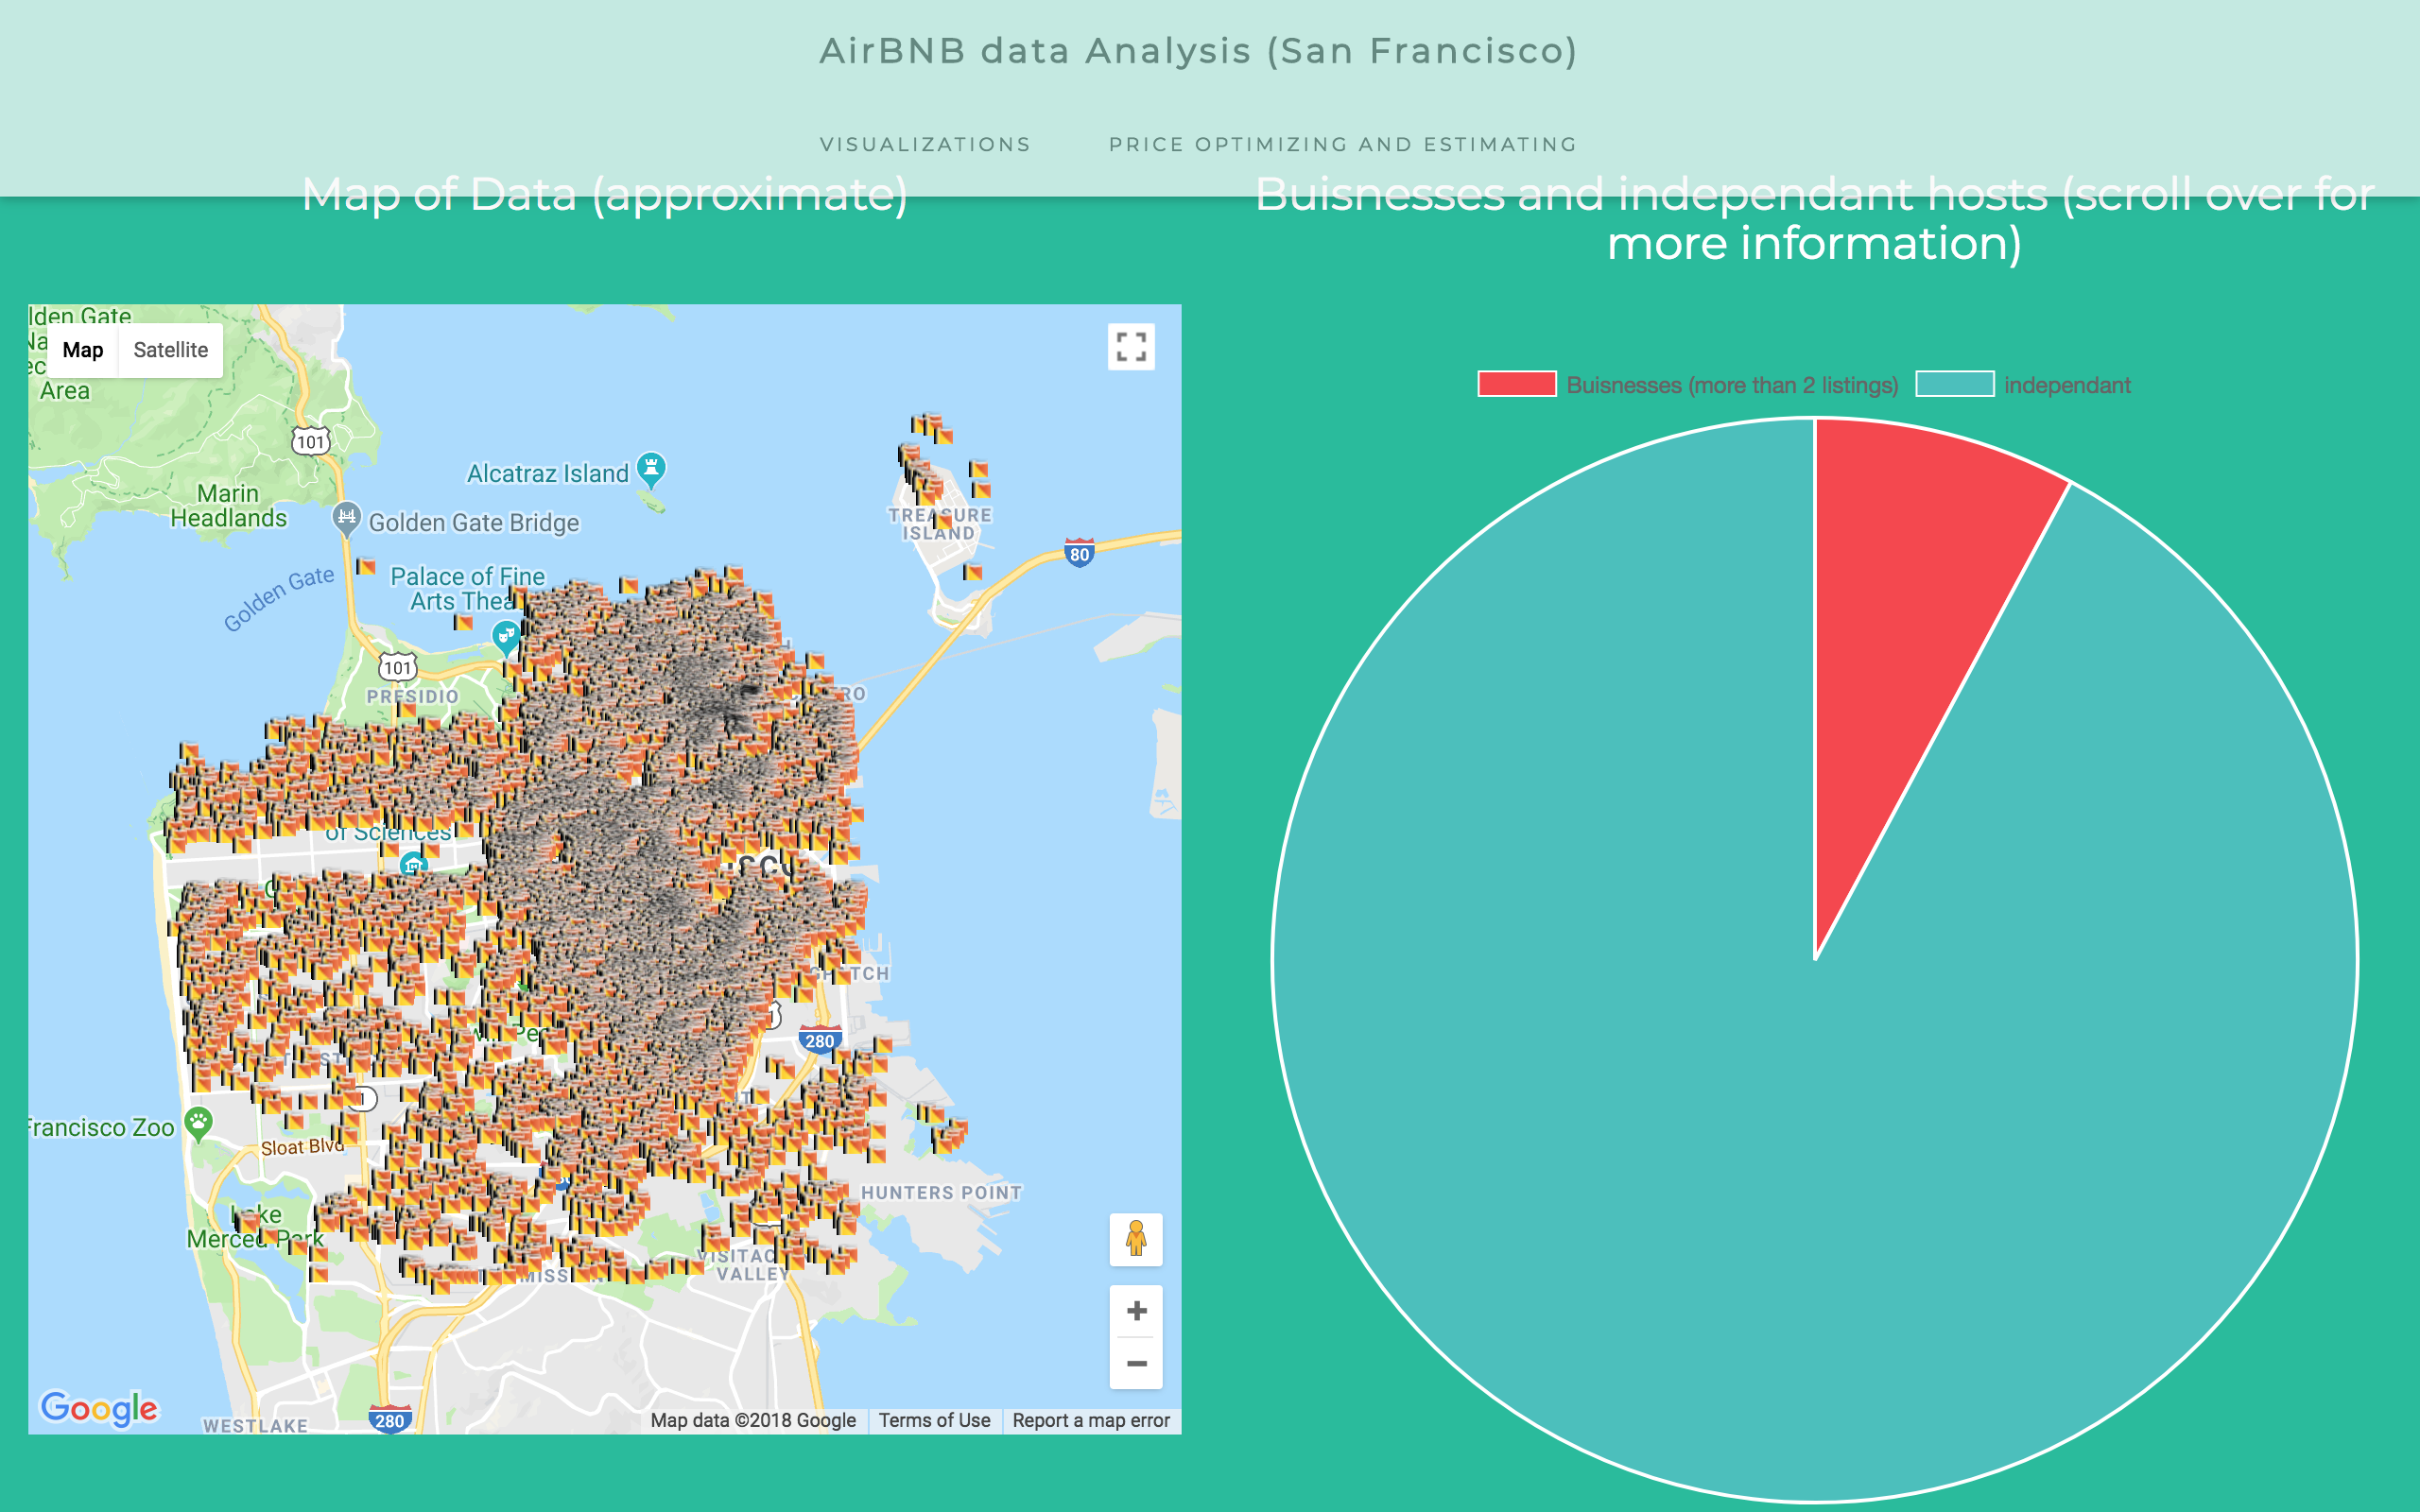Pick up the Street View pegman
Image resolution: width=2420 pixels, height=1512 pixels.
(x=1136, y=1239)
